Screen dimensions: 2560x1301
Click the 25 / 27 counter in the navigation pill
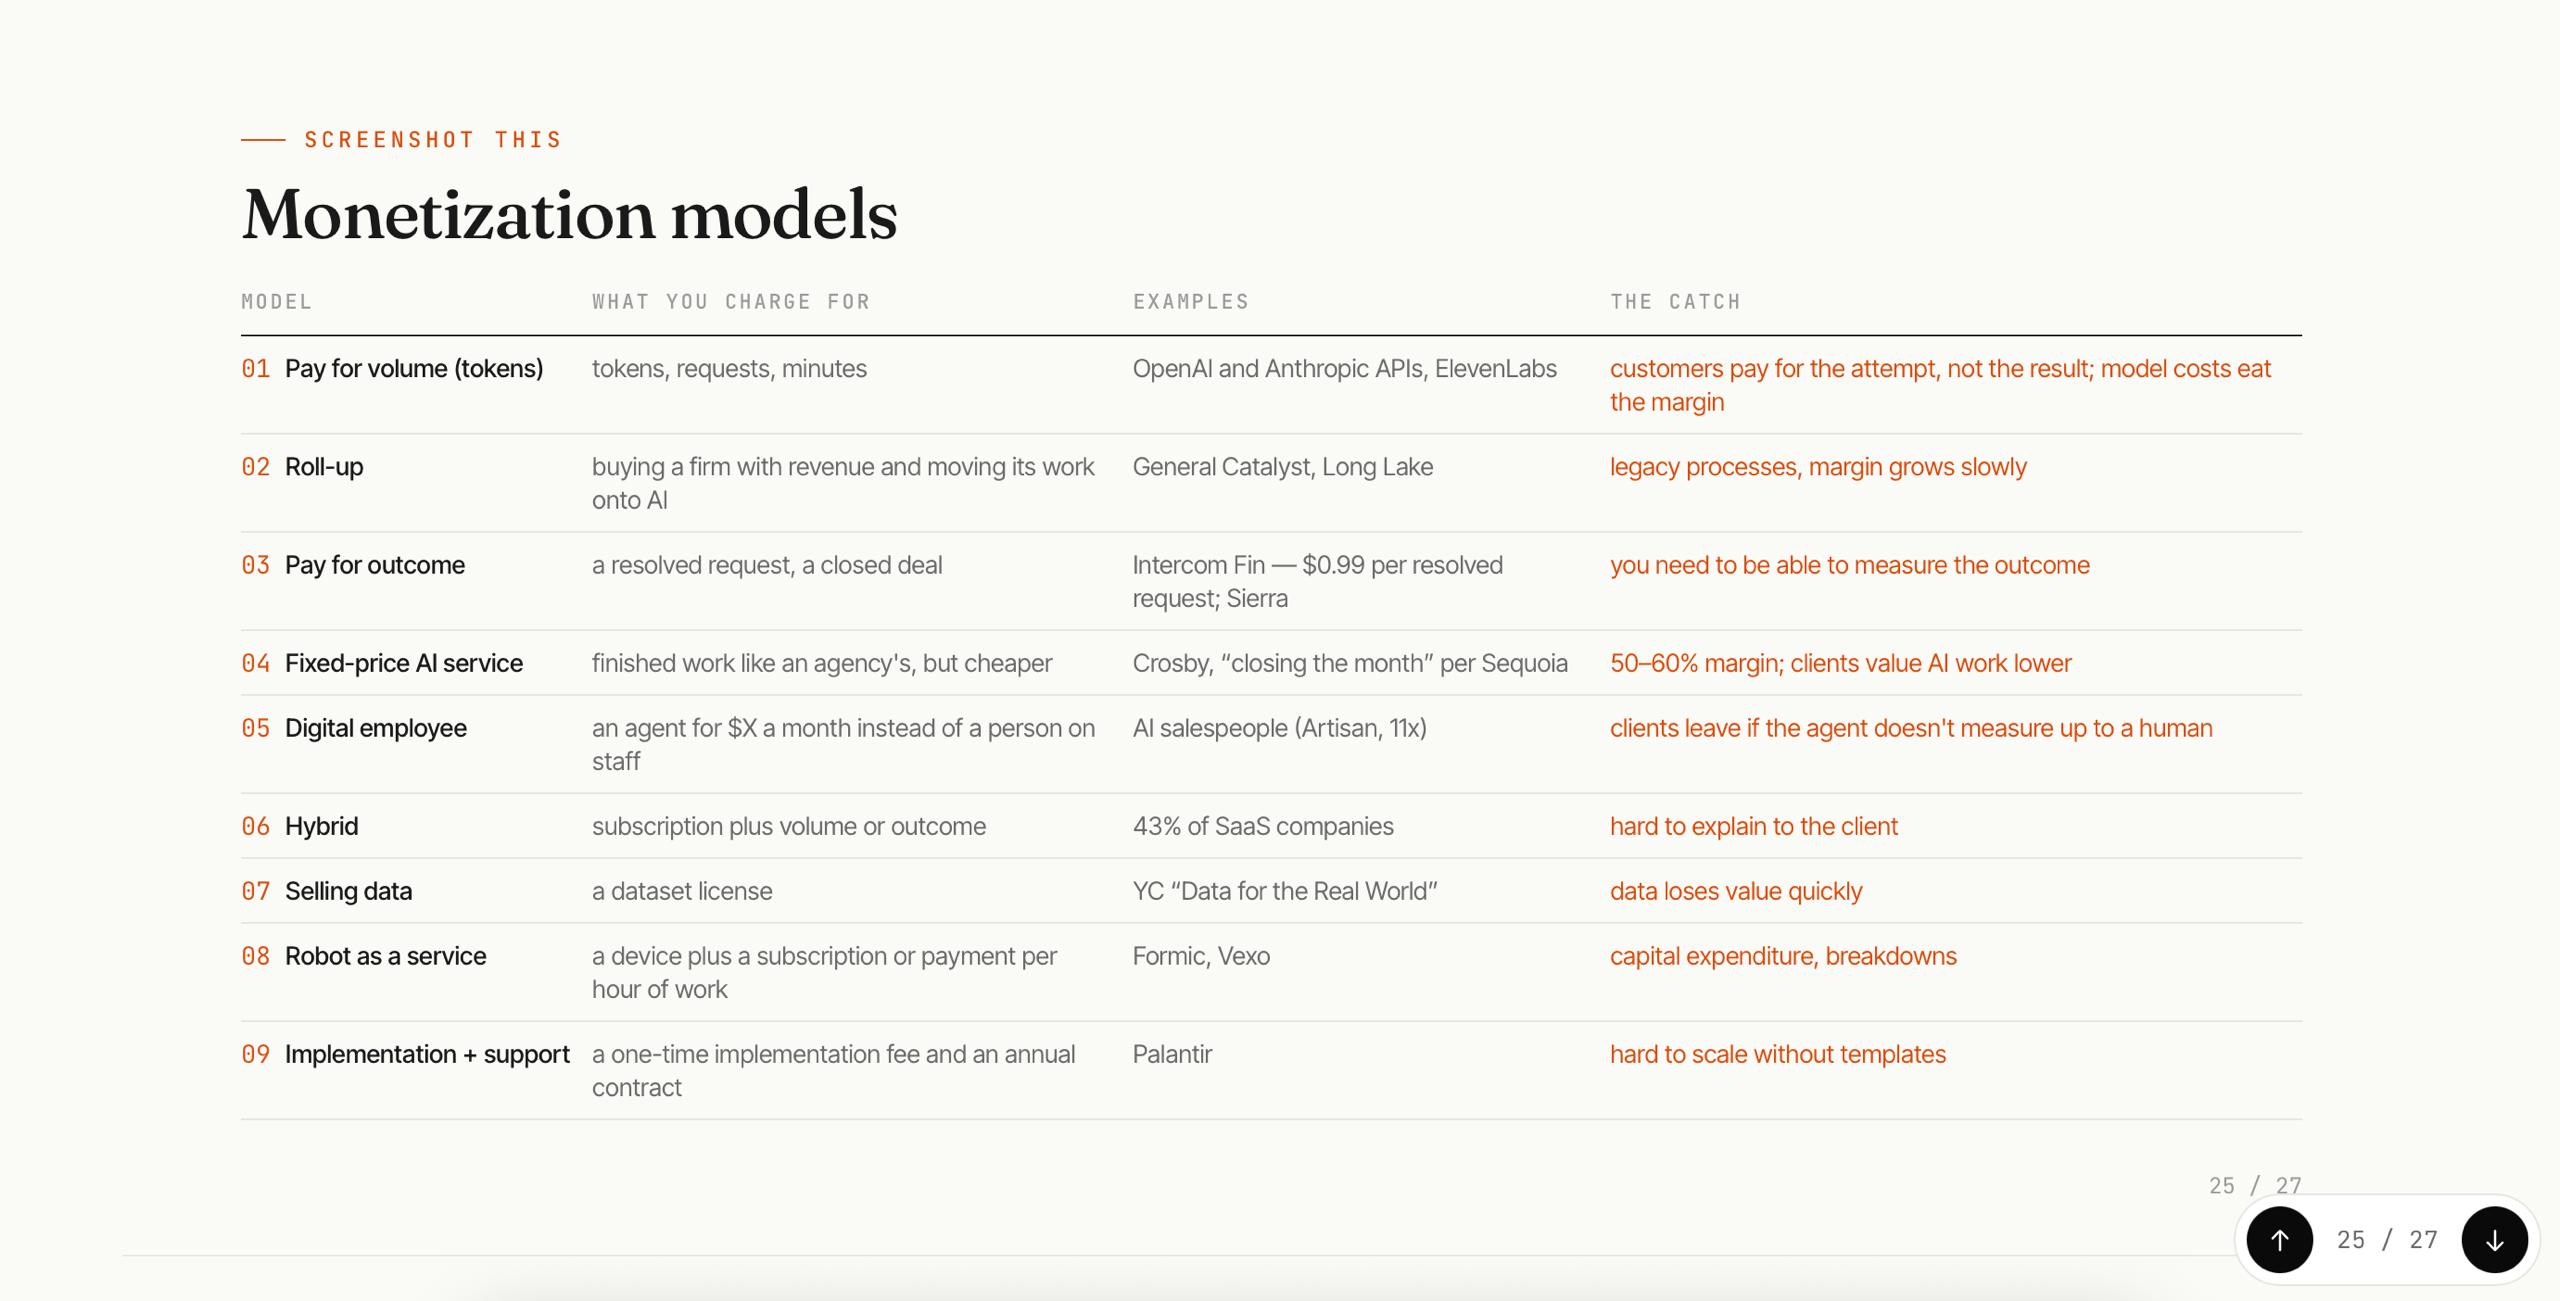pyautogui.click(x=2387, y=1240)
